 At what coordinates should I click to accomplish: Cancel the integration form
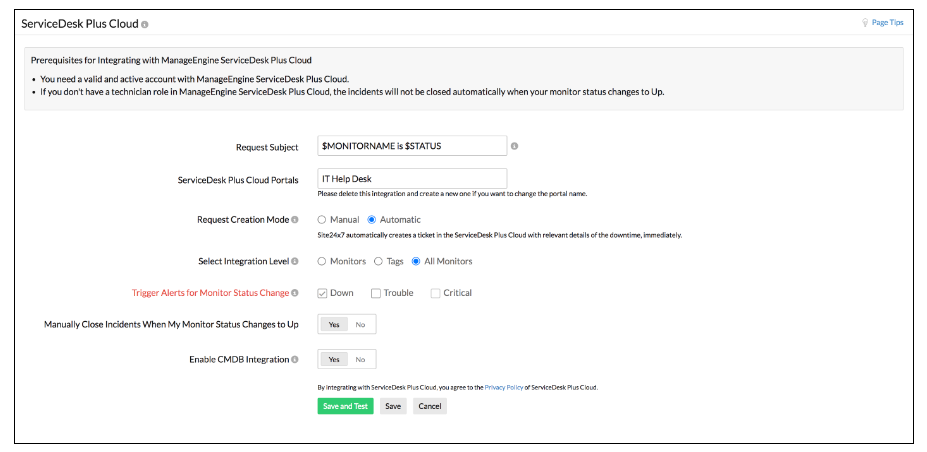point(430,407)
